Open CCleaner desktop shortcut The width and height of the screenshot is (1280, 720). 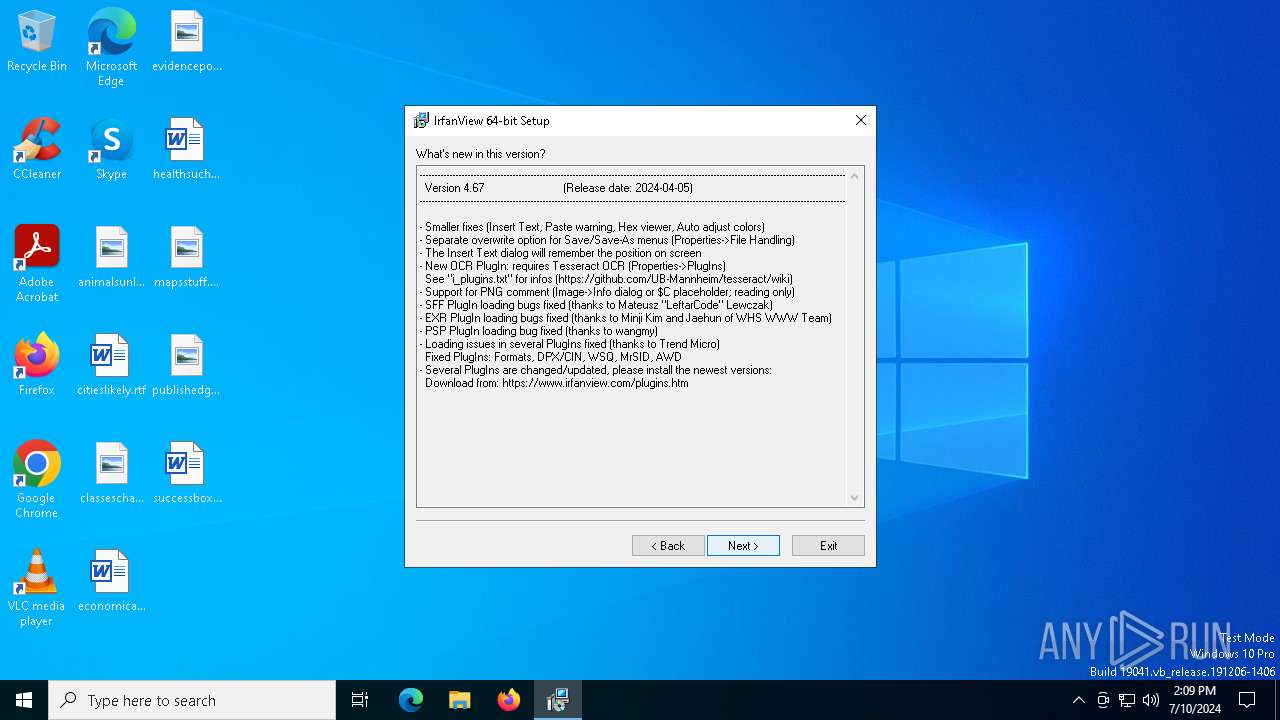point(37,149)
